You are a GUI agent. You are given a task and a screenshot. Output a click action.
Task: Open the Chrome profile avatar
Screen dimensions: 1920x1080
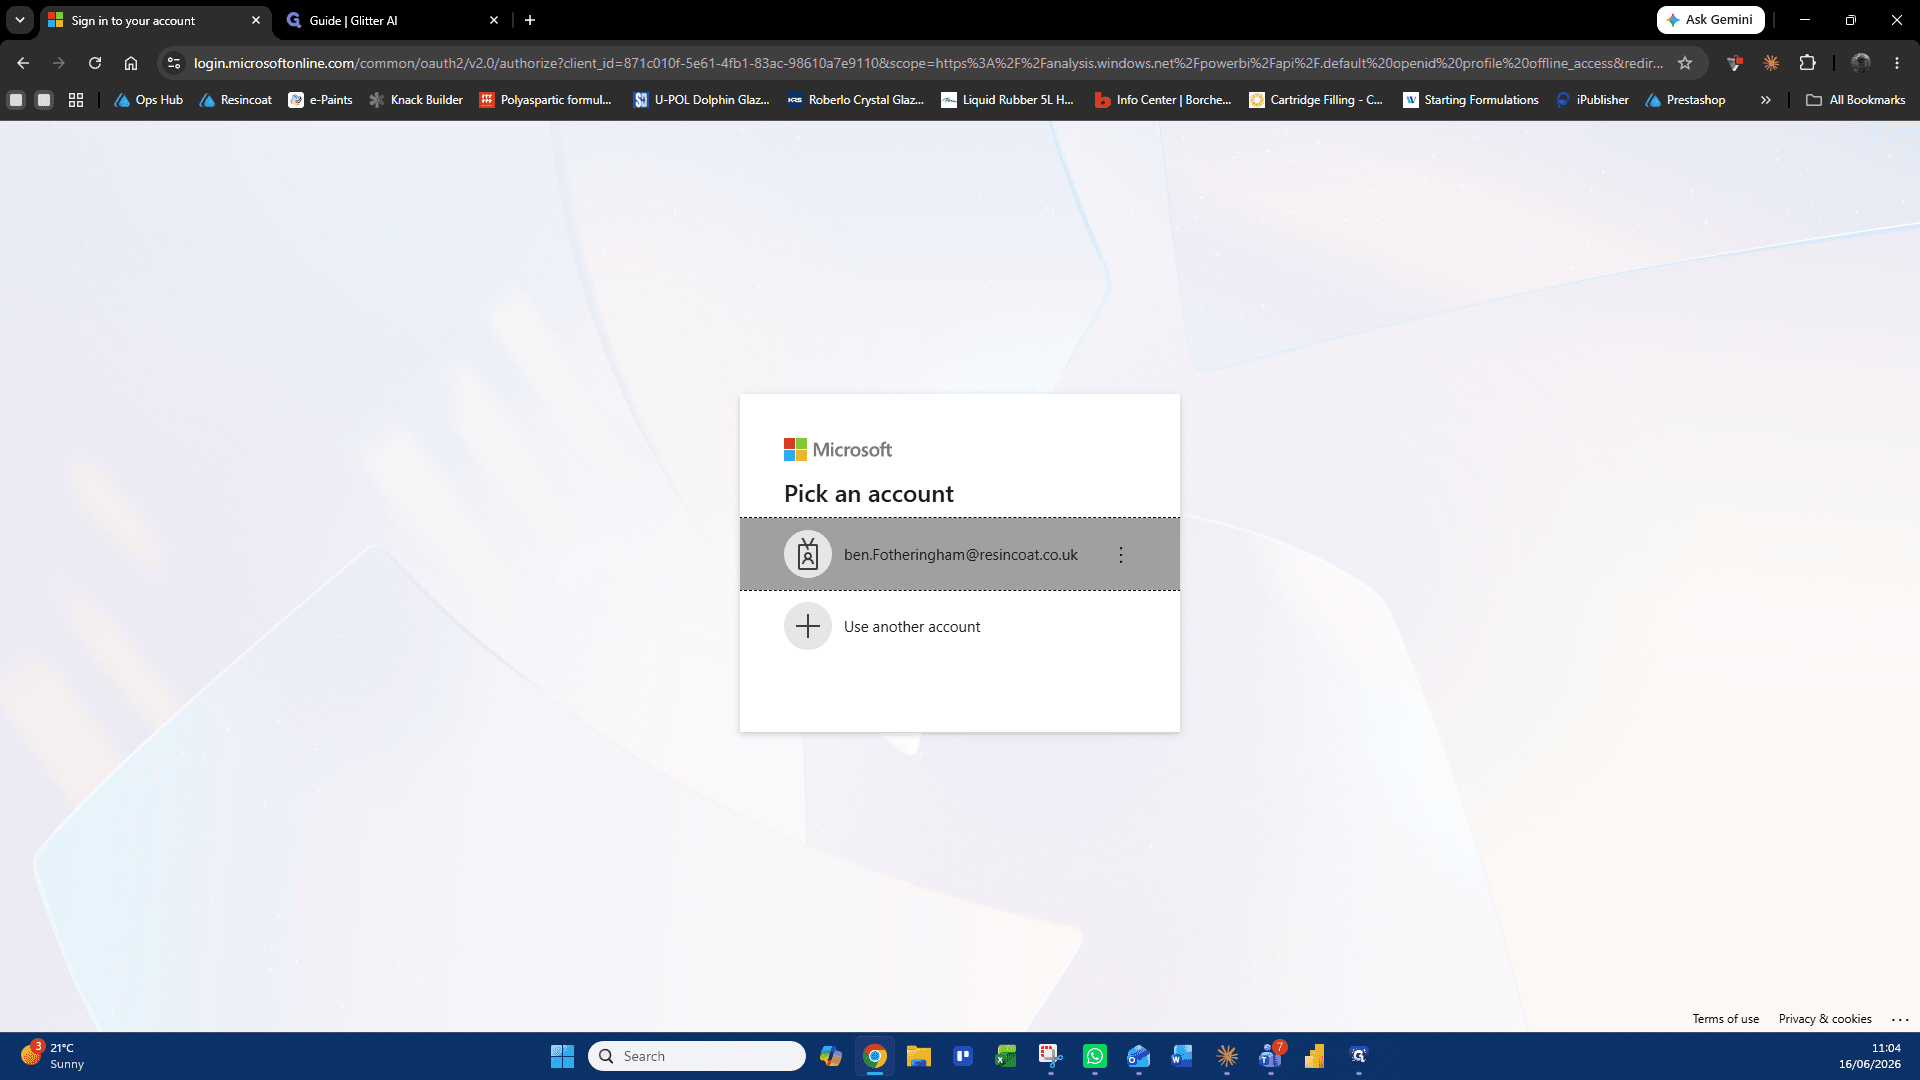click(x=1860, y=63)
